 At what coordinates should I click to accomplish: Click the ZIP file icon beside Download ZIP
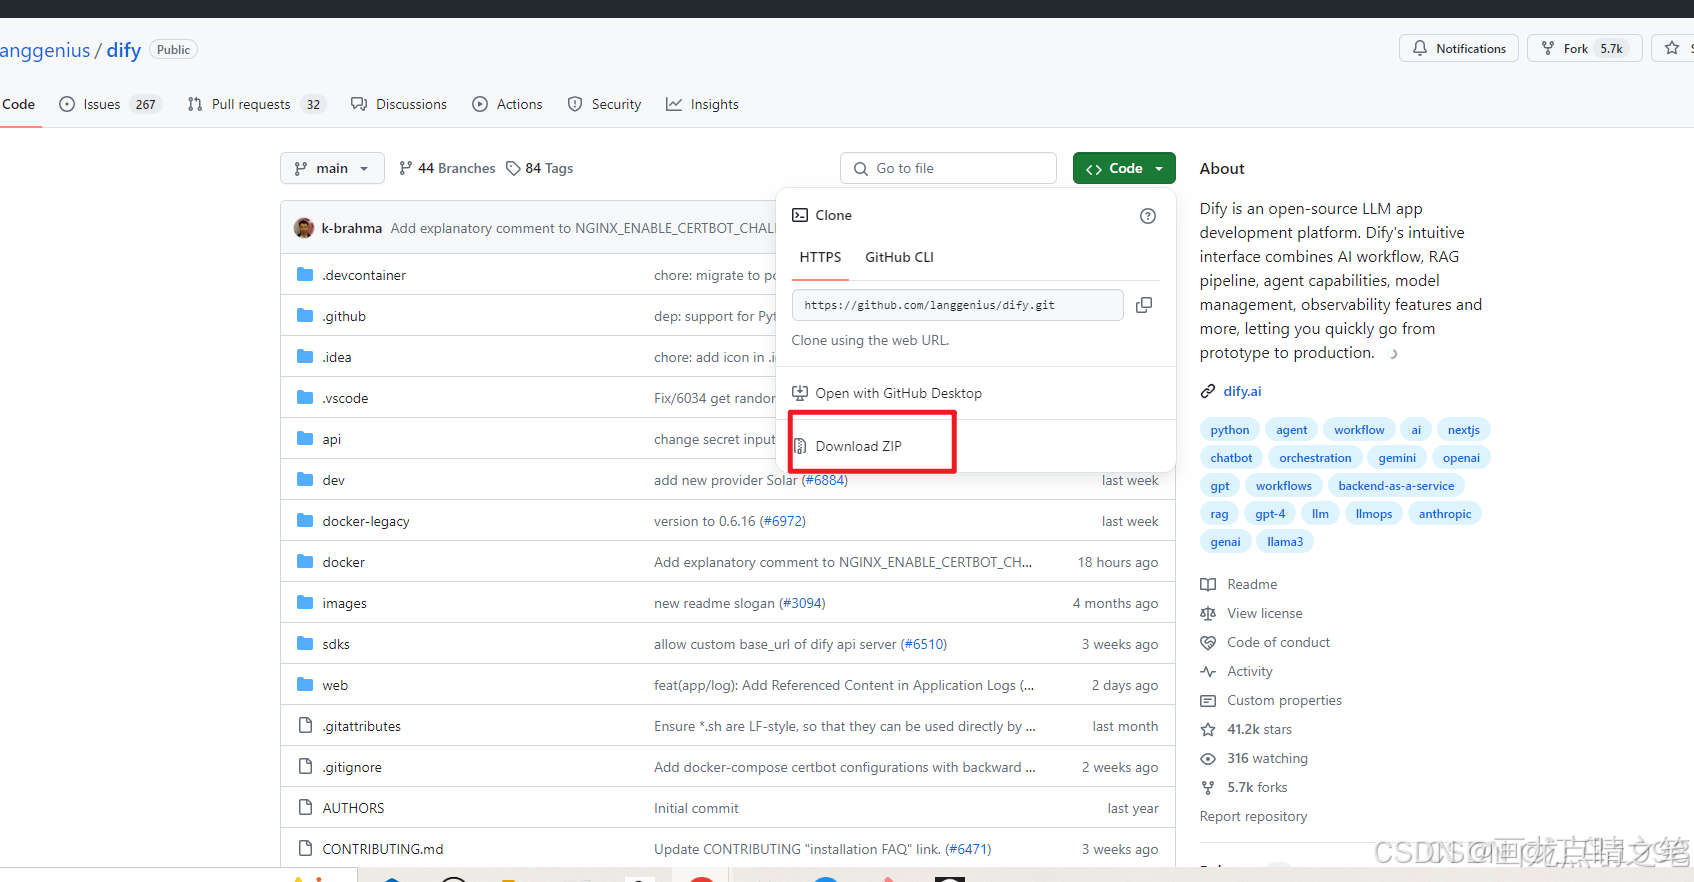800,446
